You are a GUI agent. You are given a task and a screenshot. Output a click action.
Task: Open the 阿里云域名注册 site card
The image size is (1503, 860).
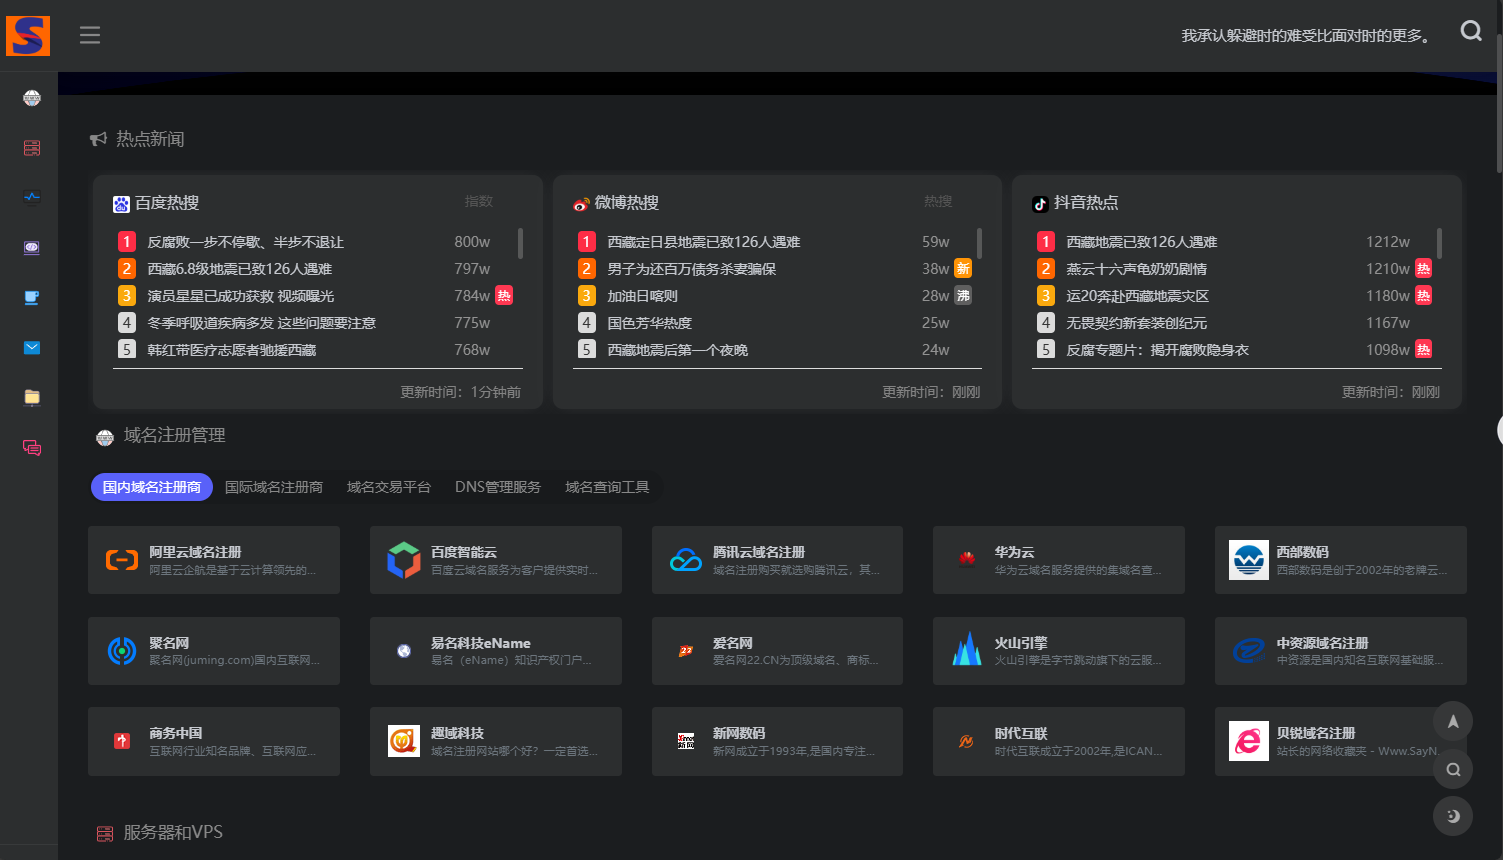(214, 560)
